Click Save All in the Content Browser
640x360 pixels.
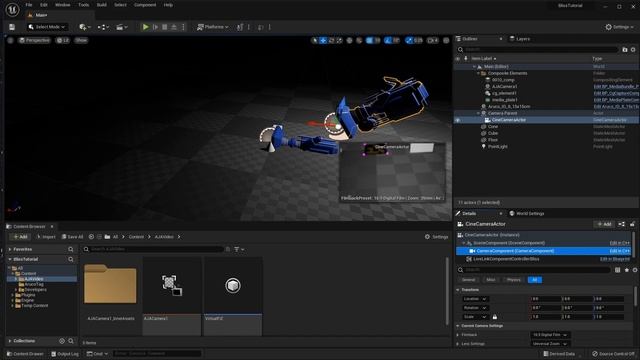tap(72, 237)
